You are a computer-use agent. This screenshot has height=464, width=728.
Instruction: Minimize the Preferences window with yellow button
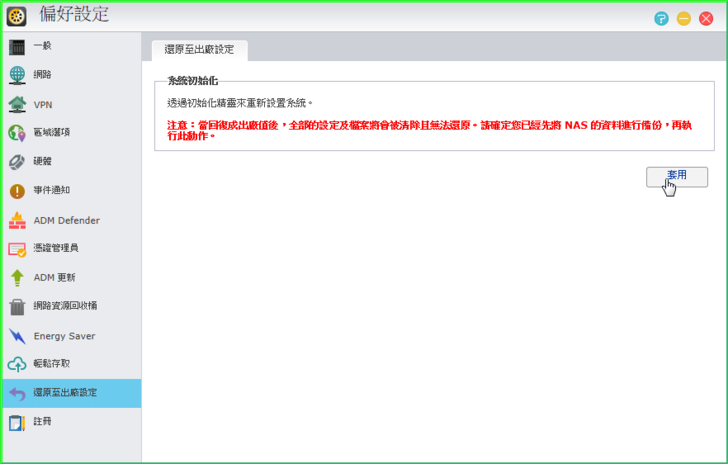pos(683,19)
